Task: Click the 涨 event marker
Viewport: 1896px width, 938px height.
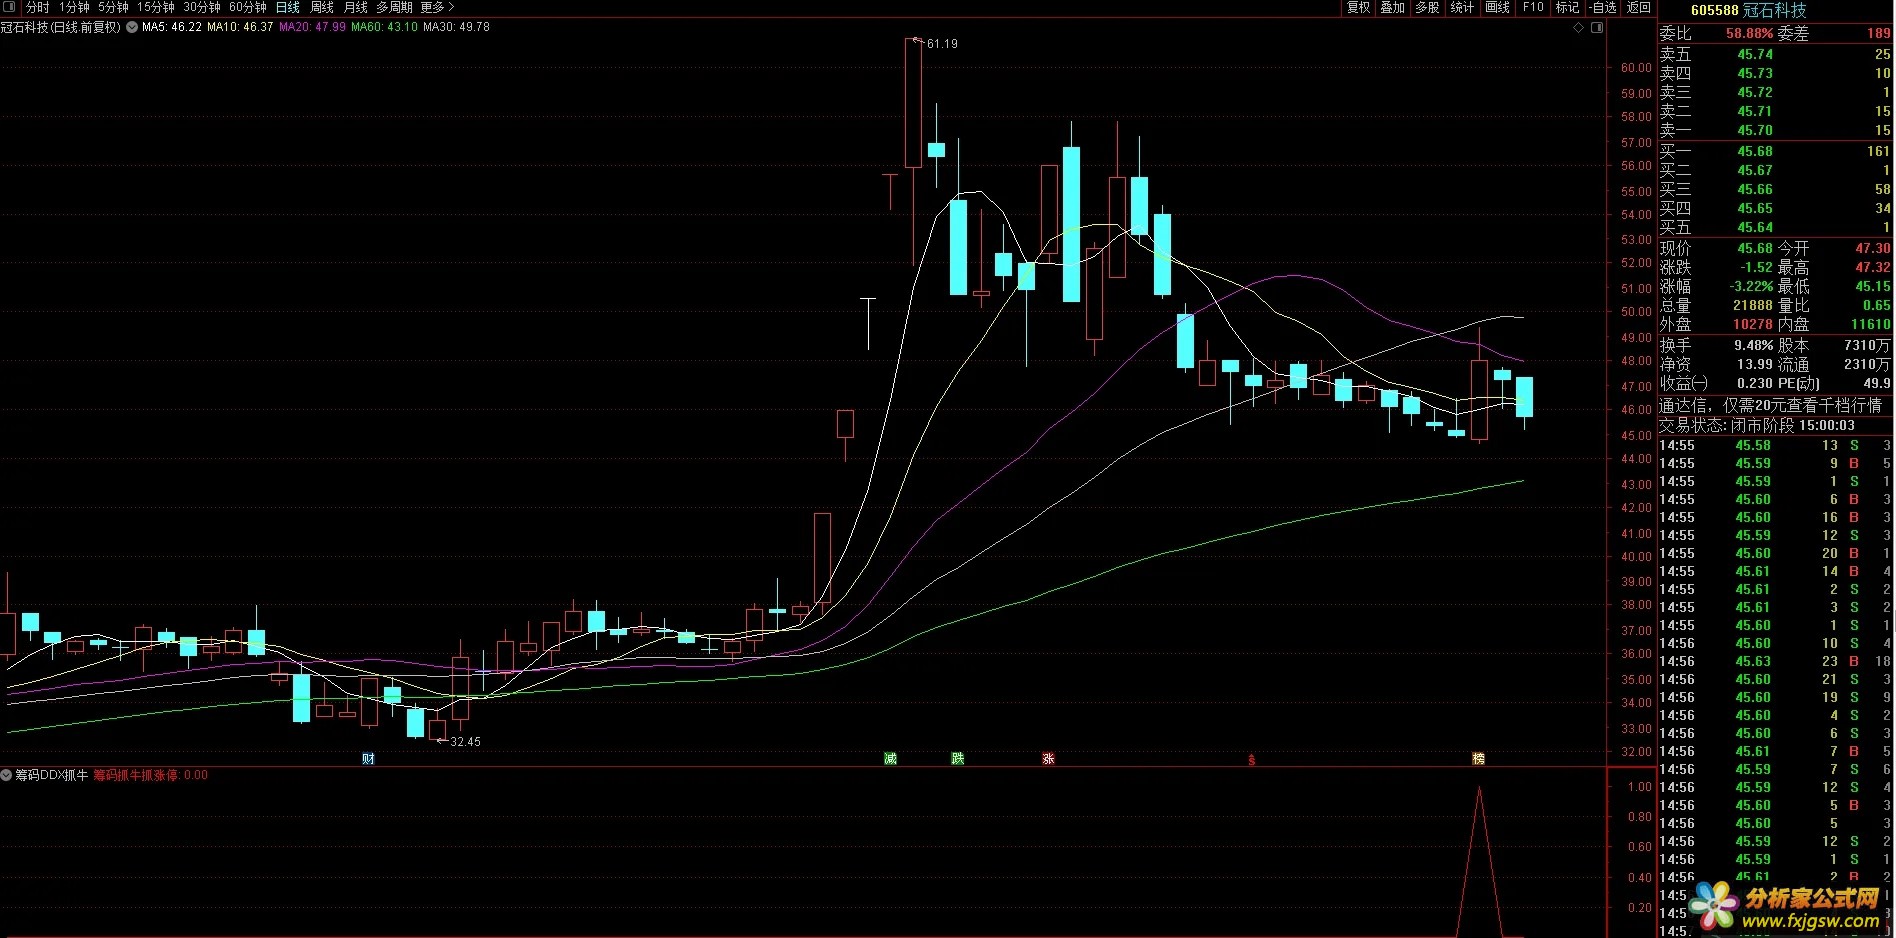Action: click(x=1048, y=759)
